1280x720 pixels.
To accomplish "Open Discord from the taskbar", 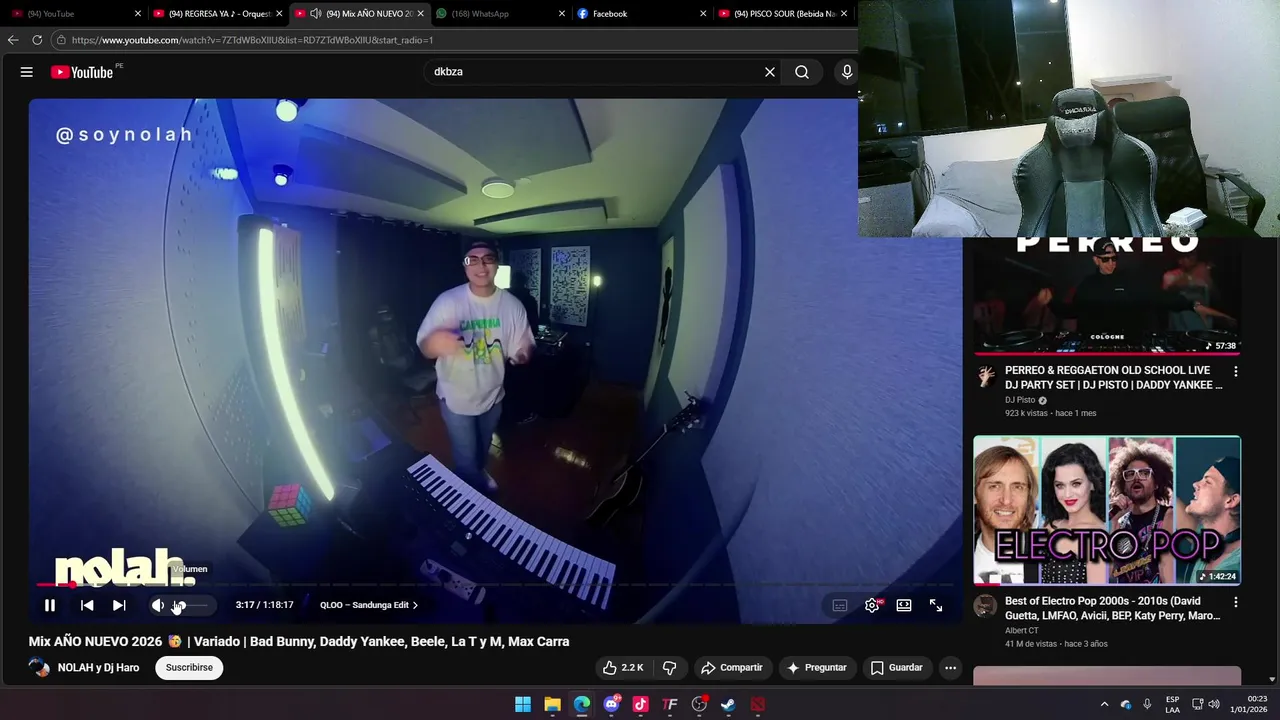I will click(x=611, y=704).
